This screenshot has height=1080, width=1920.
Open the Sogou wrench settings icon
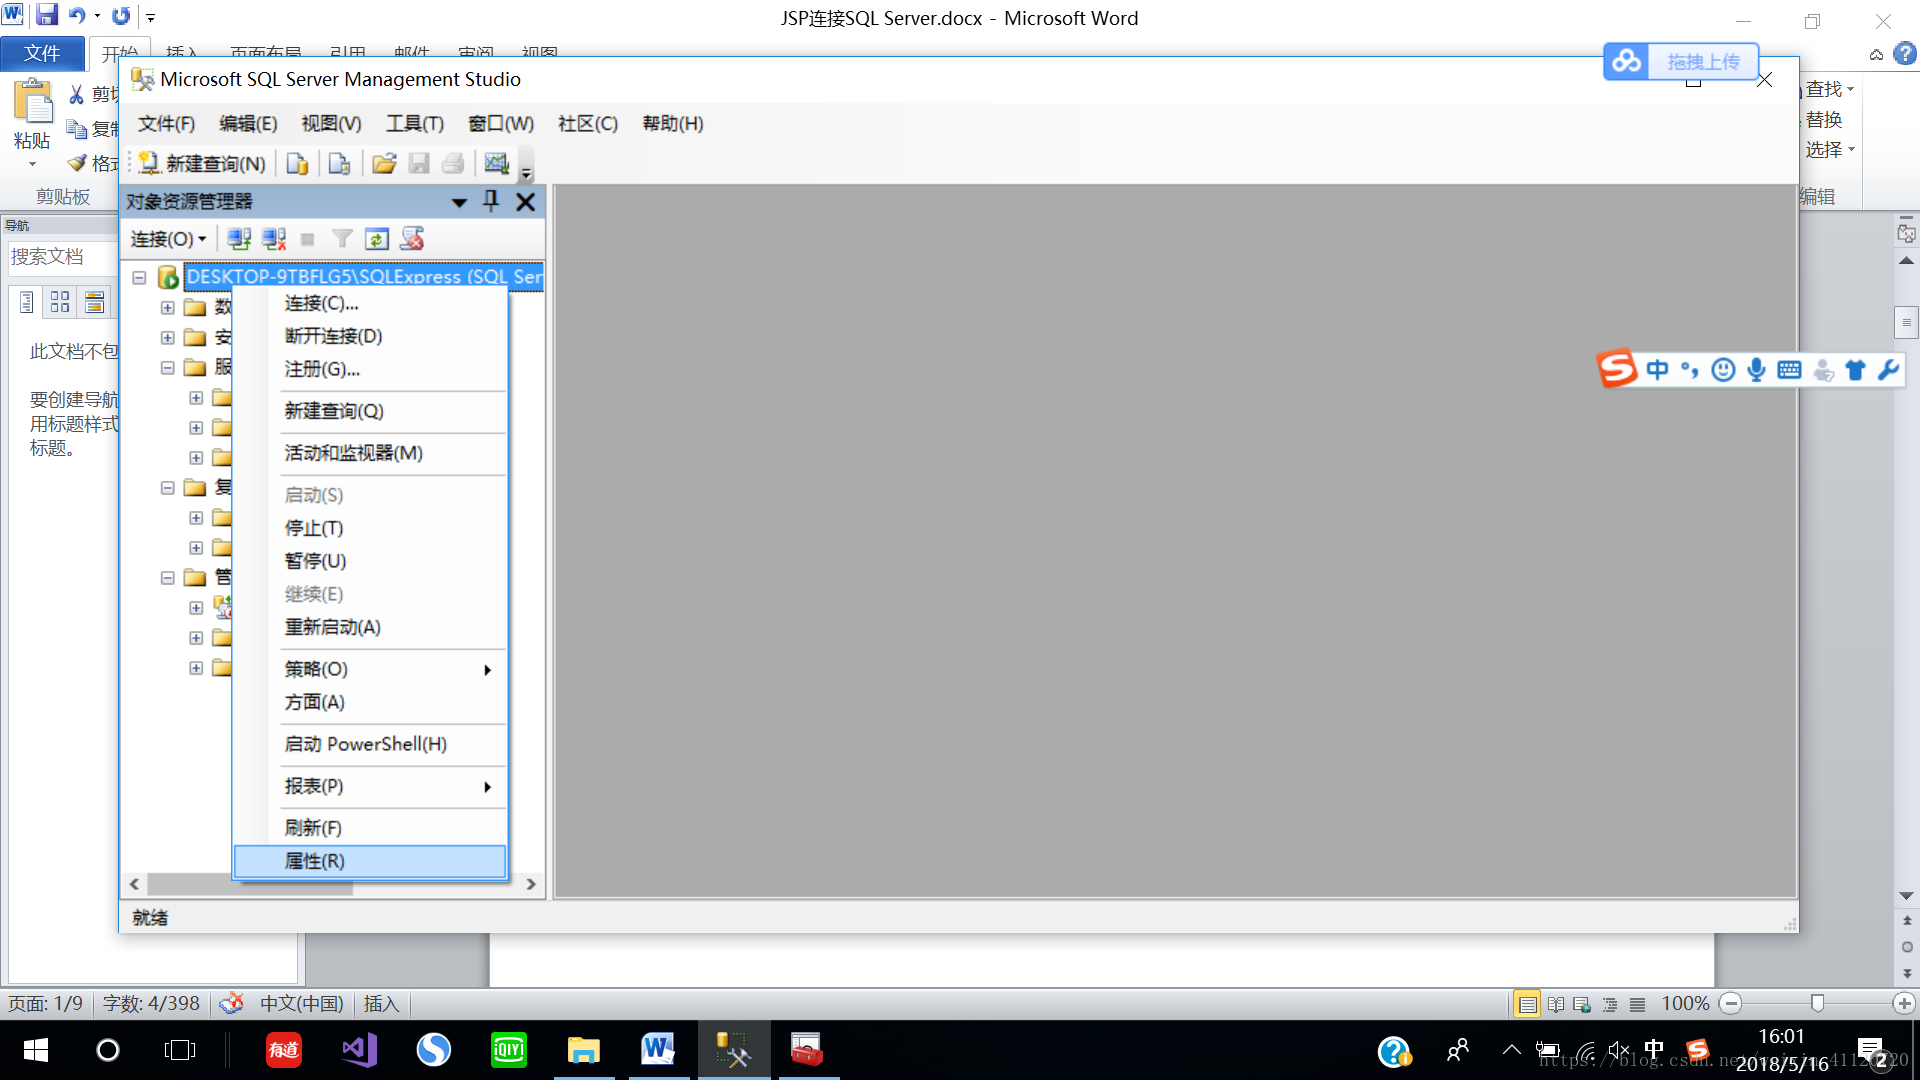pos(1888,370)
